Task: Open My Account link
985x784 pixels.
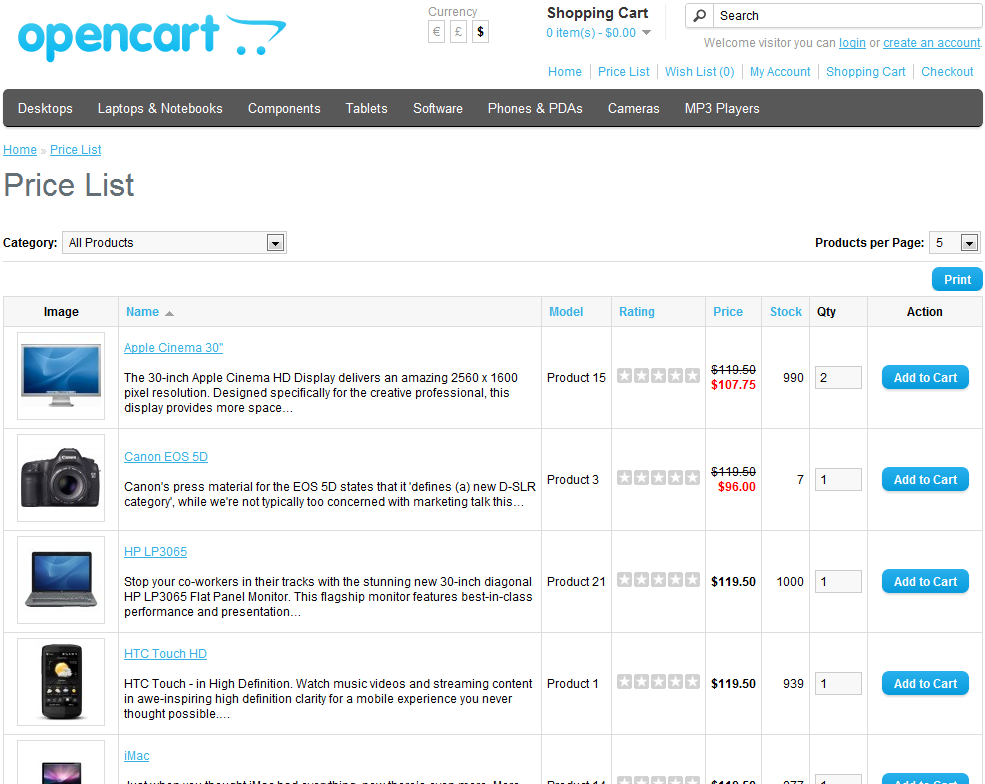Action: (x=780, y=72)
